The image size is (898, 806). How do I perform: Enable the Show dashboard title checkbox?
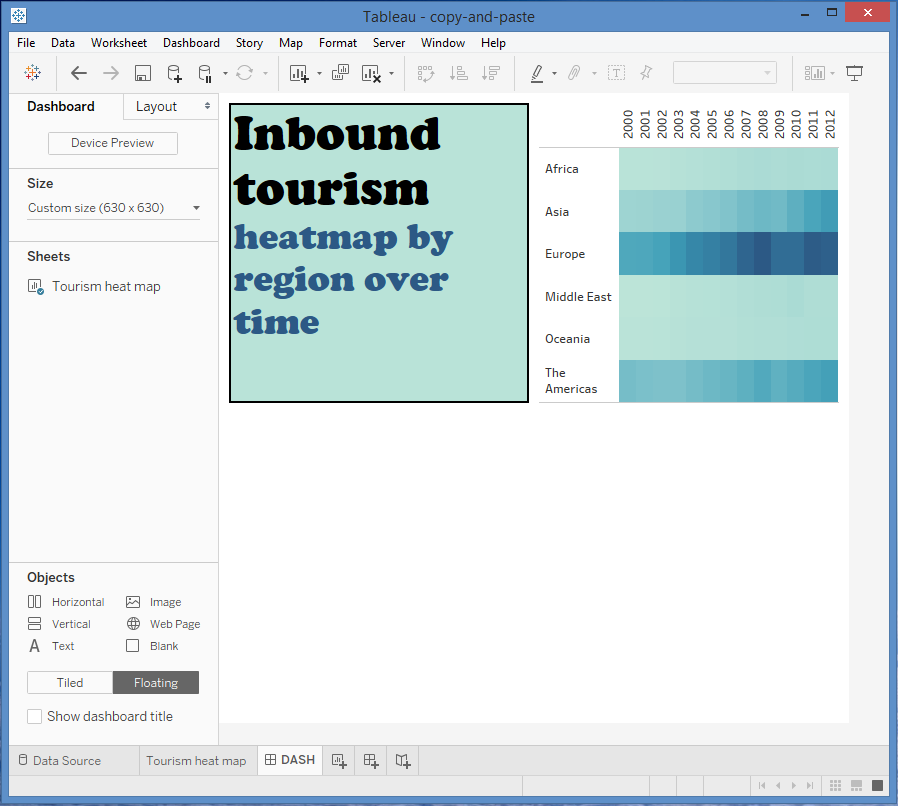35,716
